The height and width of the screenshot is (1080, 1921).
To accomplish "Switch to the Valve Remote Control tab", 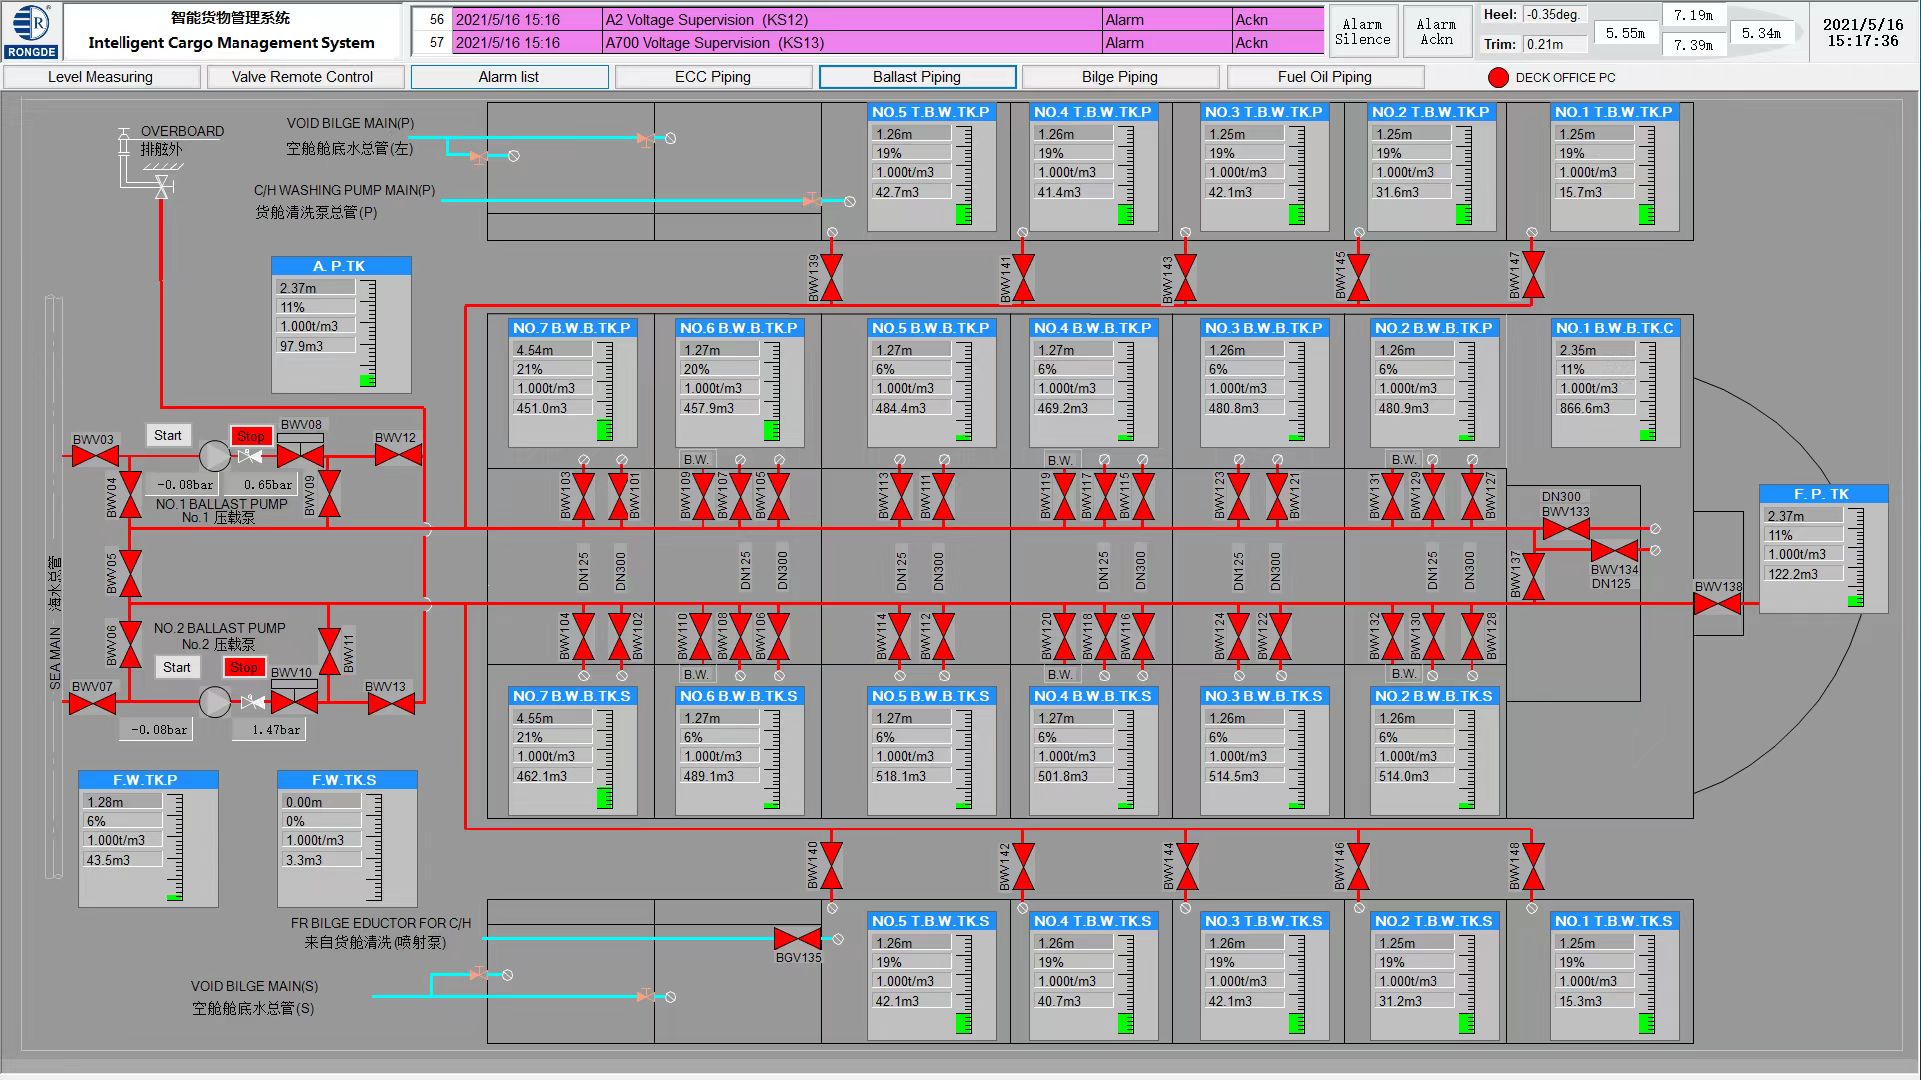I will pos(303,77).
